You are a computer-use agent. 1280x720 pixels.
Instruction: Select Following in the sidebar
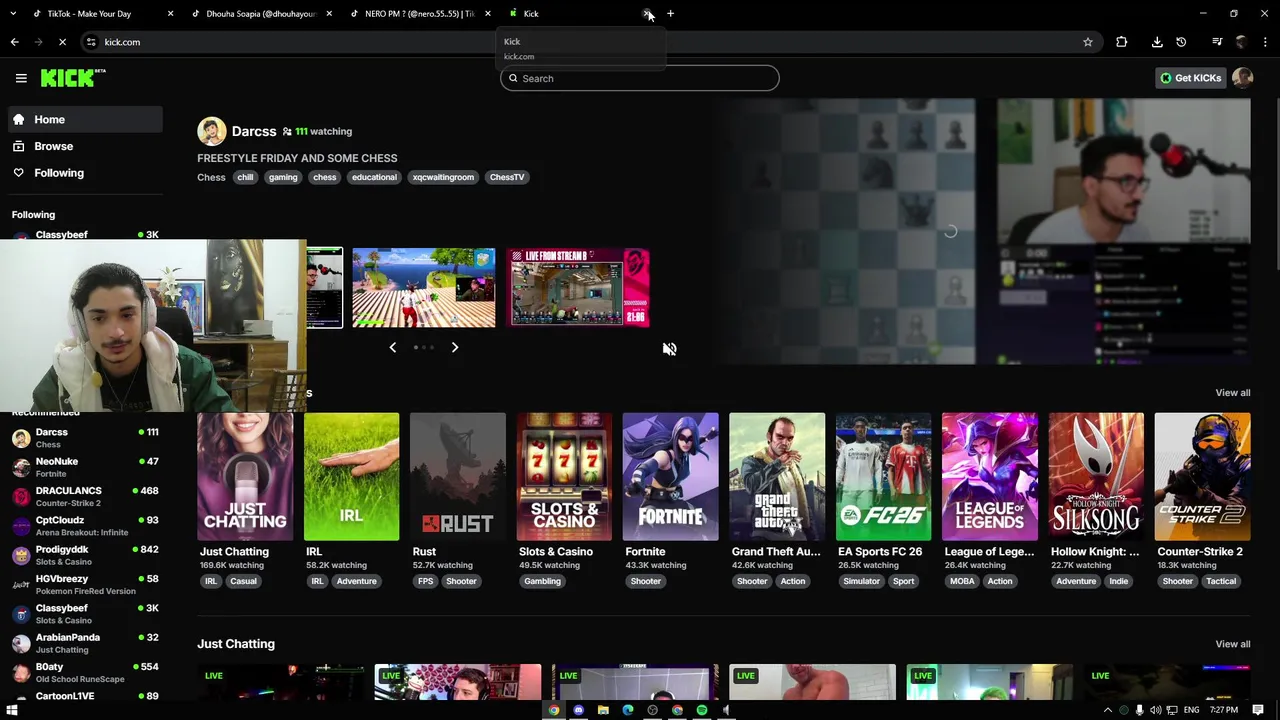coord(85,173)
